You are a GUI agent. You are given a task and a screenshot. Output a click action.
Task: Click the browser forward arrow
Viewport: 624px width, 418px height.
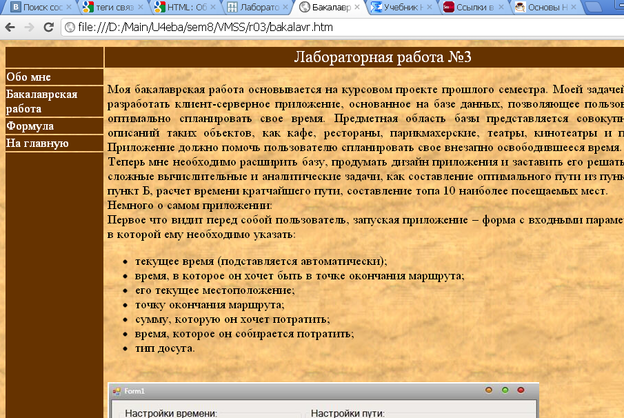pyautogui.click(x=29, y=27)
